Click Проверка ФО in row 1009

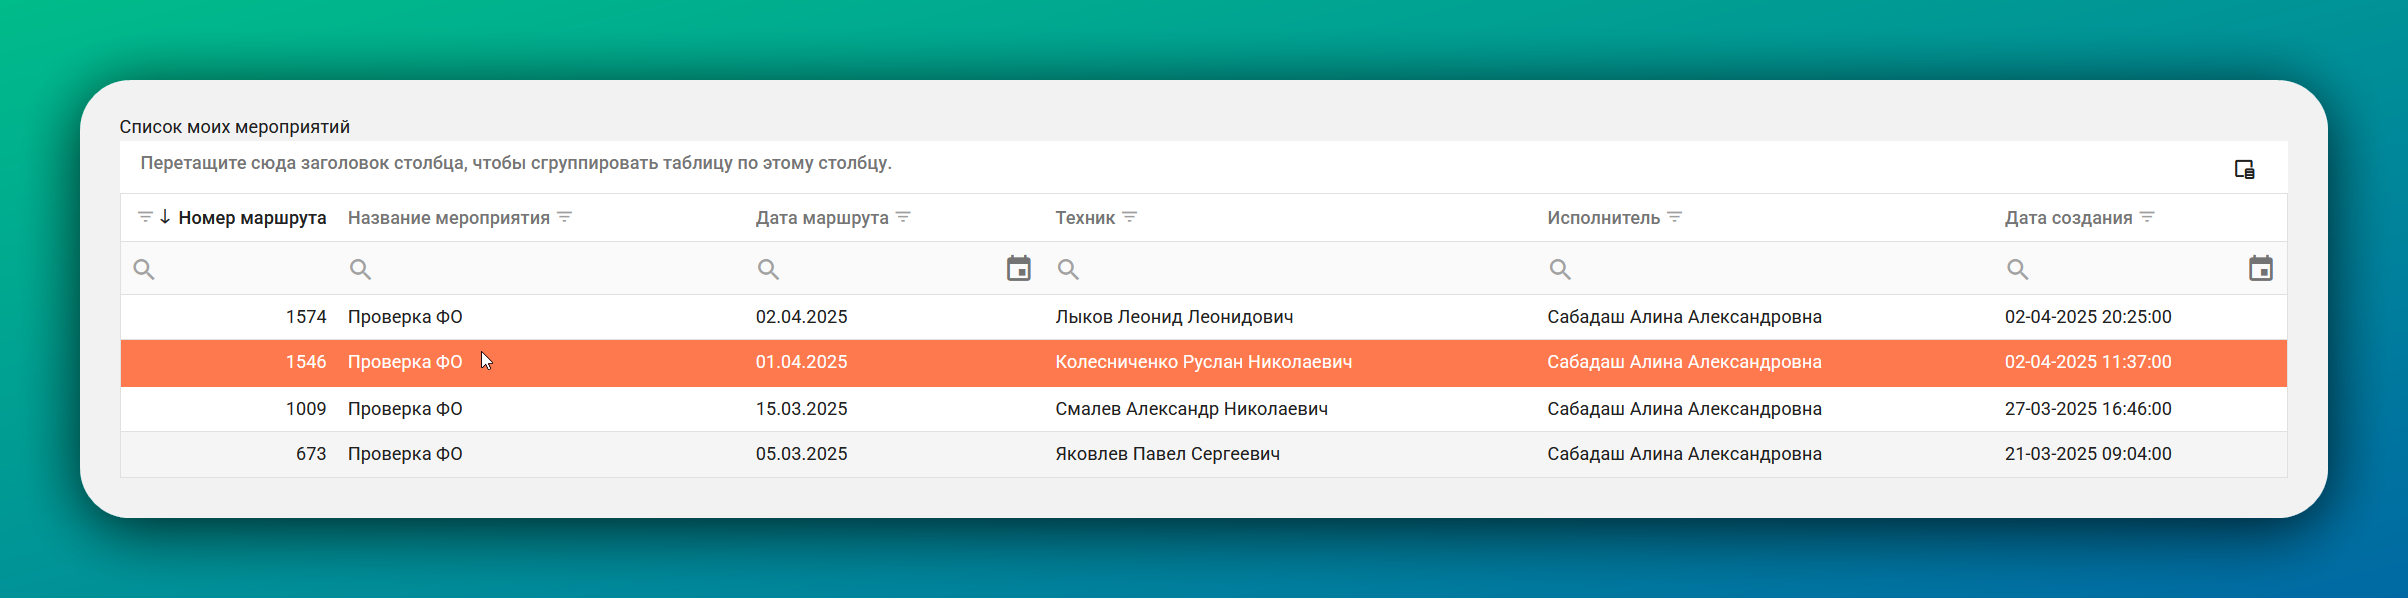point(405,409)
